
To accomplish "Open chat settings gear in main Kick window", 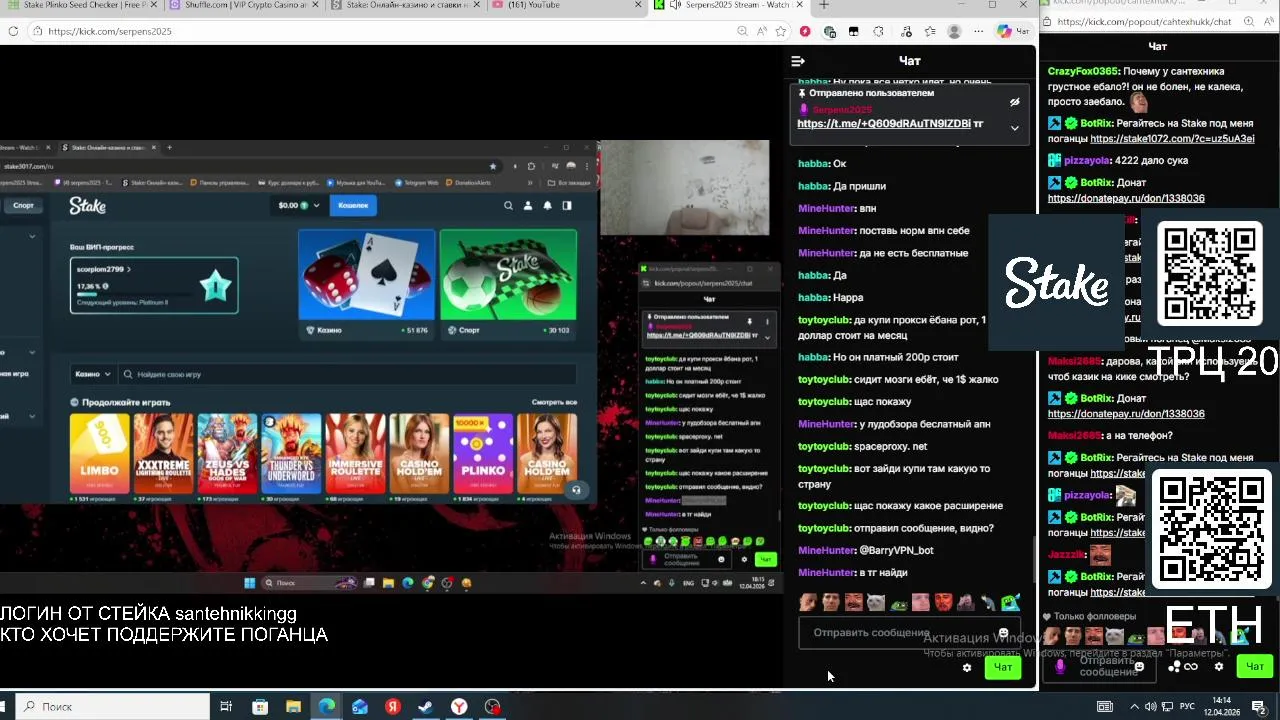I will (x=967, y=667).
